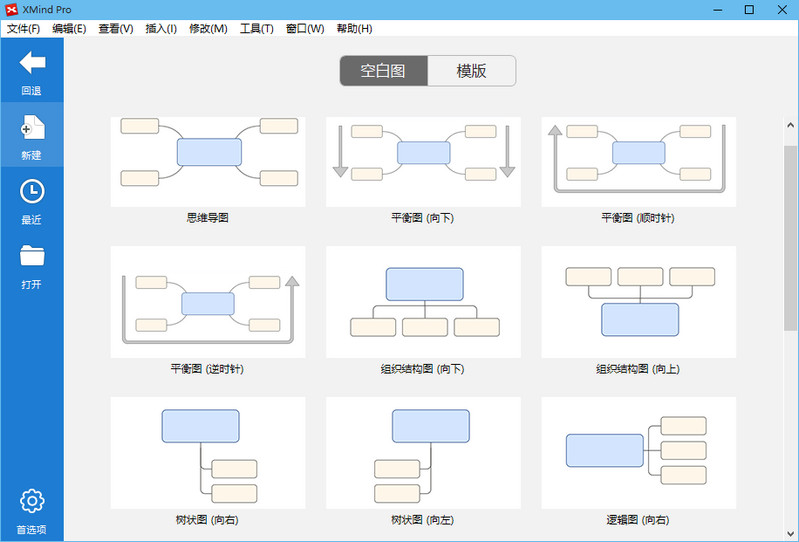This screenshot has width=799, height=542.
Task: Click the 思维导图 label text
Action: 207,218
